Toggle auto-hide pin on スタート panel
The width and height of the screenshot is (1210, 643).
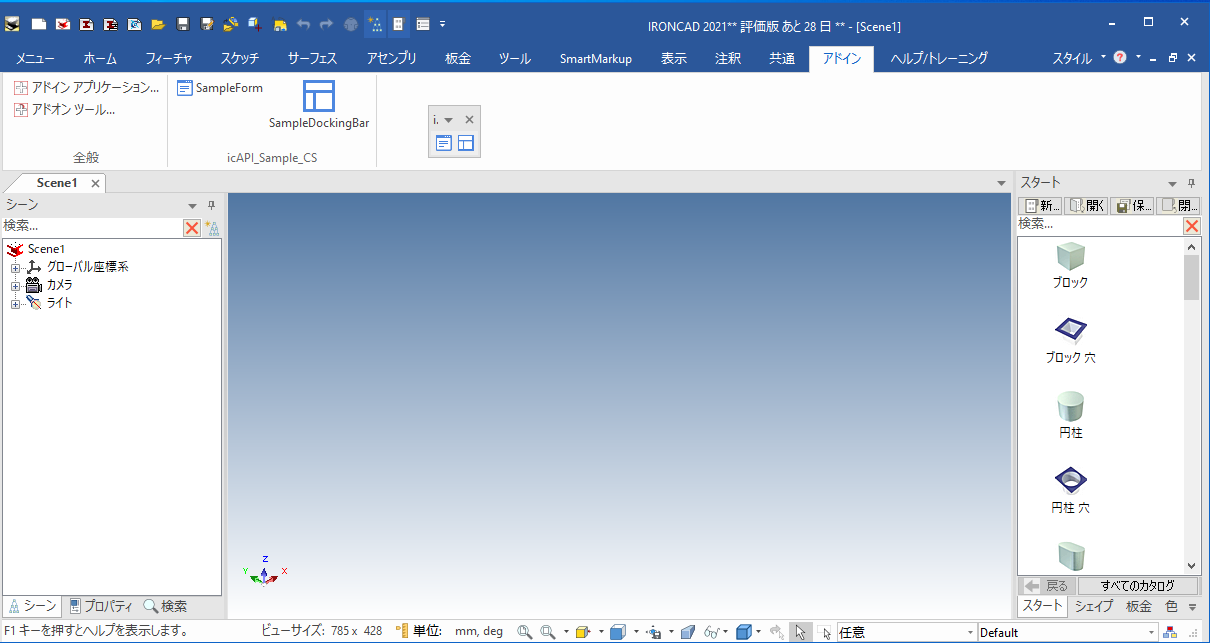click(1191, 183)
